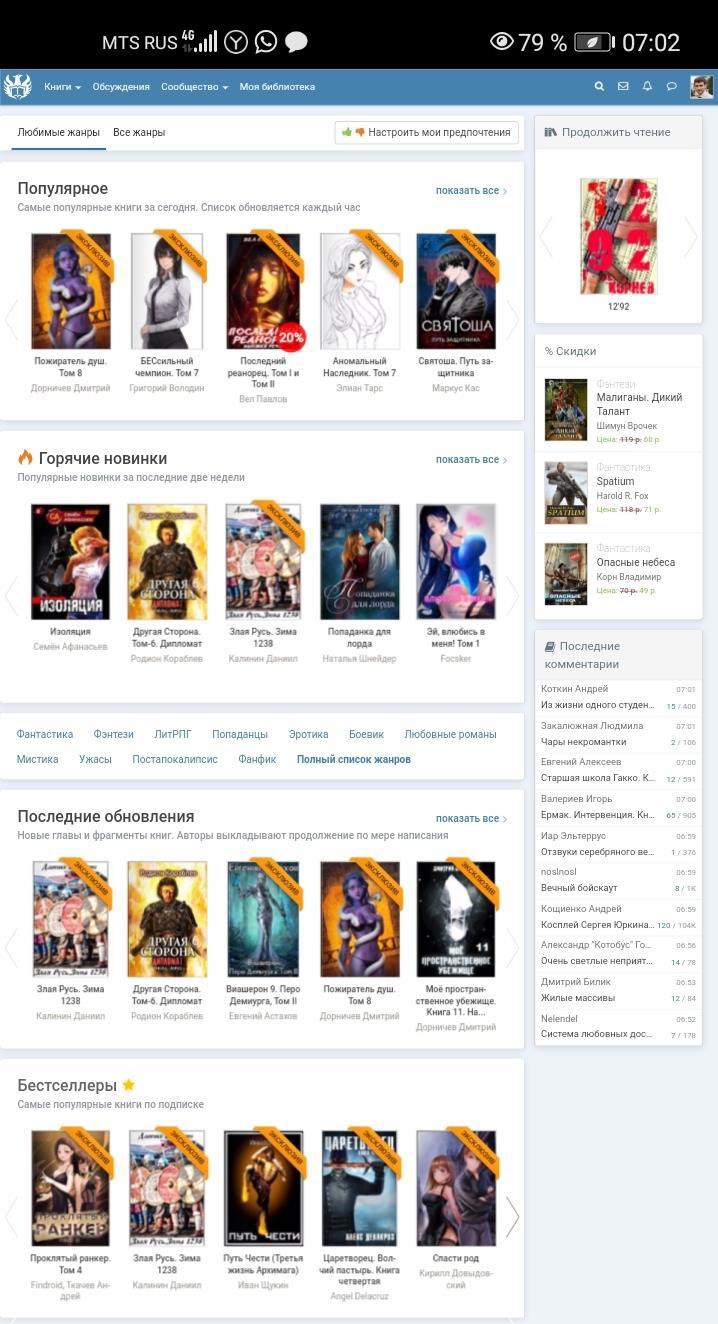
Task: Switch to the Все жанры tab
Action: (x=139, y=132)
